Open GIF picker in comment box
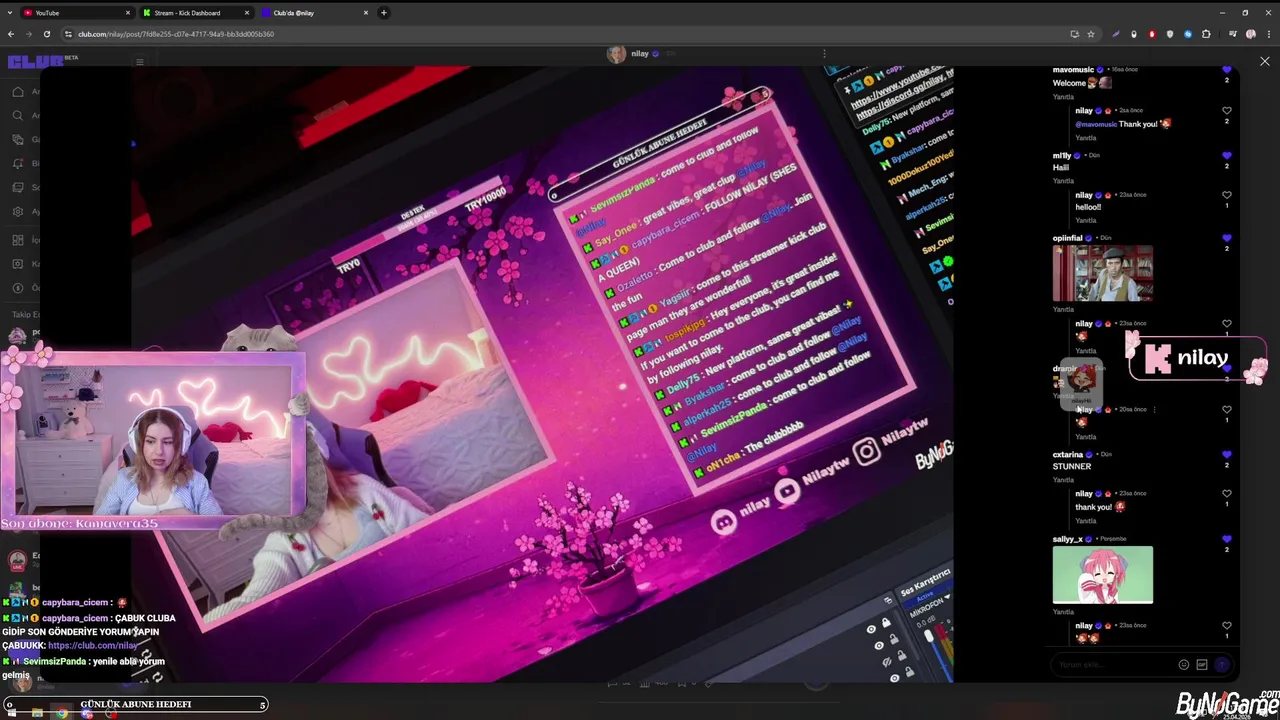Screen dimensions: 1280x720 click(x=1202, y=665)
